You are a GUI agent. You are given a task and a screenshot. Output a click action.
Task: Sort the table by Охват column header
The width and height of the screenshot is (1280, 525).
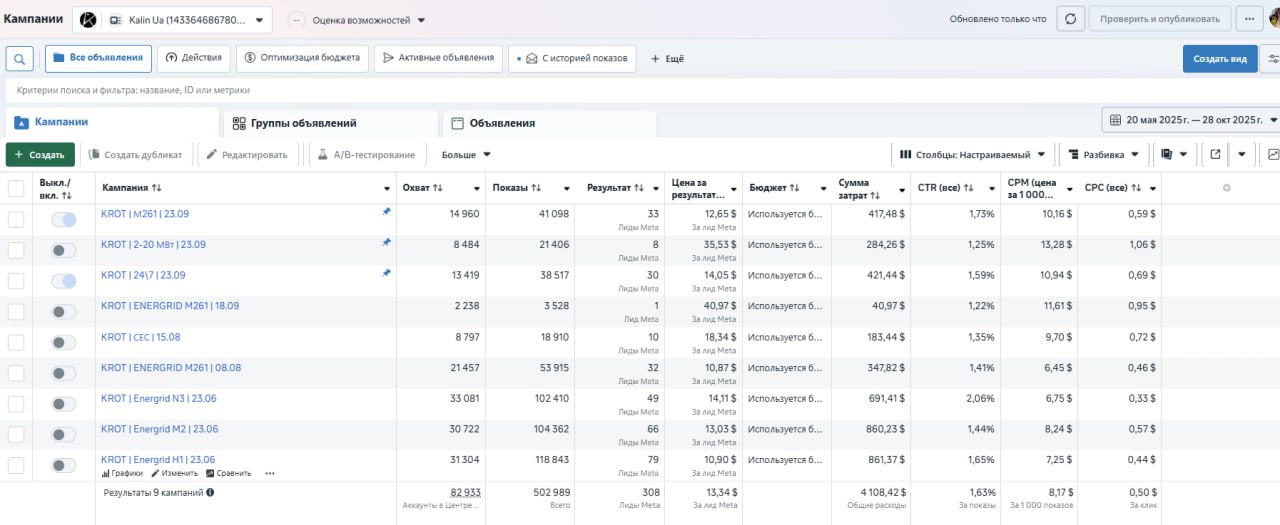coord(422,188)
